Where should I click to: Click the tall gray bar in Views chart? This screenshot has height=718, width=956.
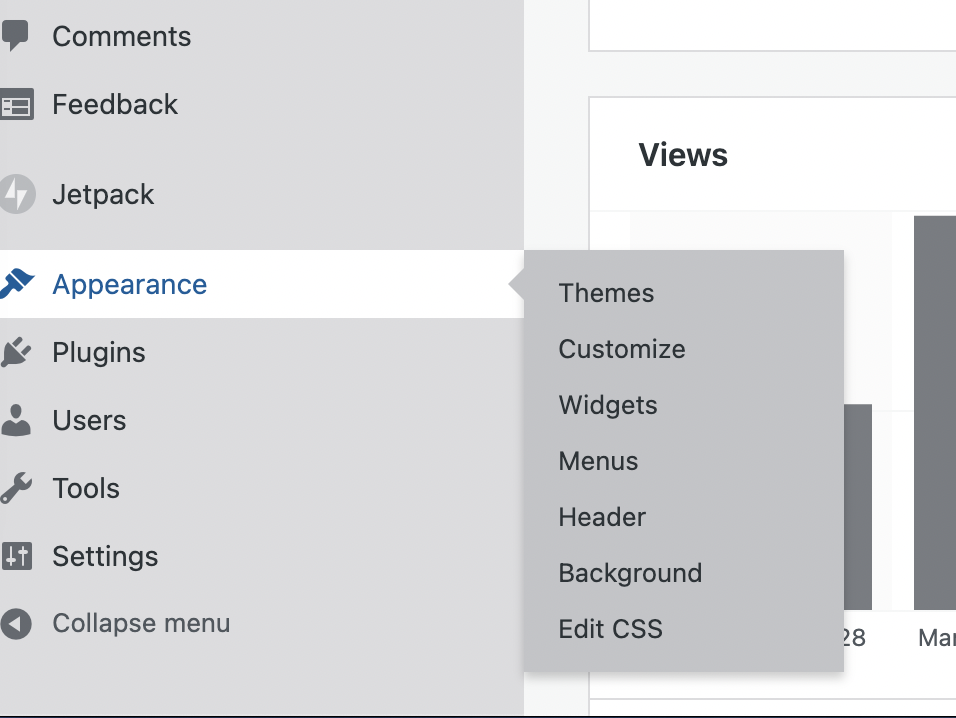coord(935,410)
